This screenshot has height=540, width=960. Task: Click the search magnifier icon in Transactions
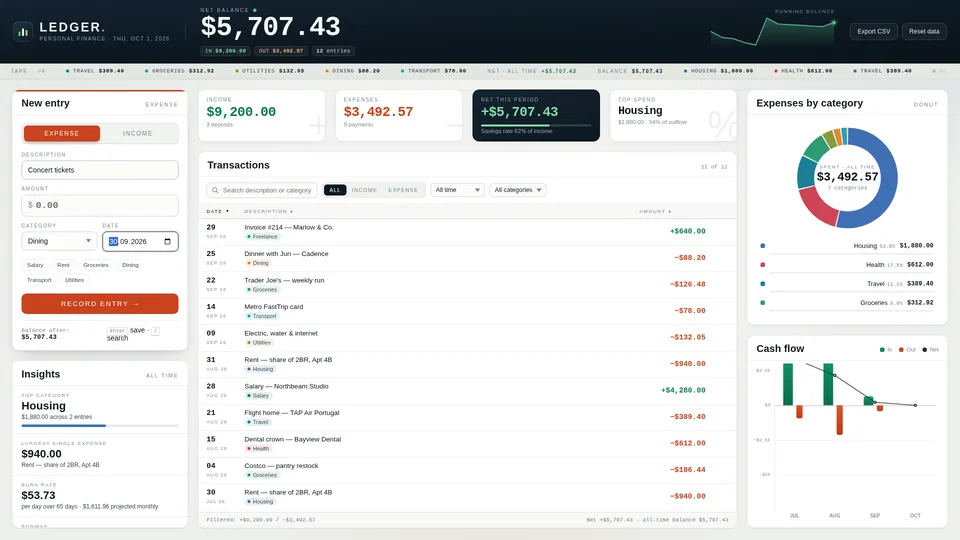pyautogui.click(x=215, y=190)
